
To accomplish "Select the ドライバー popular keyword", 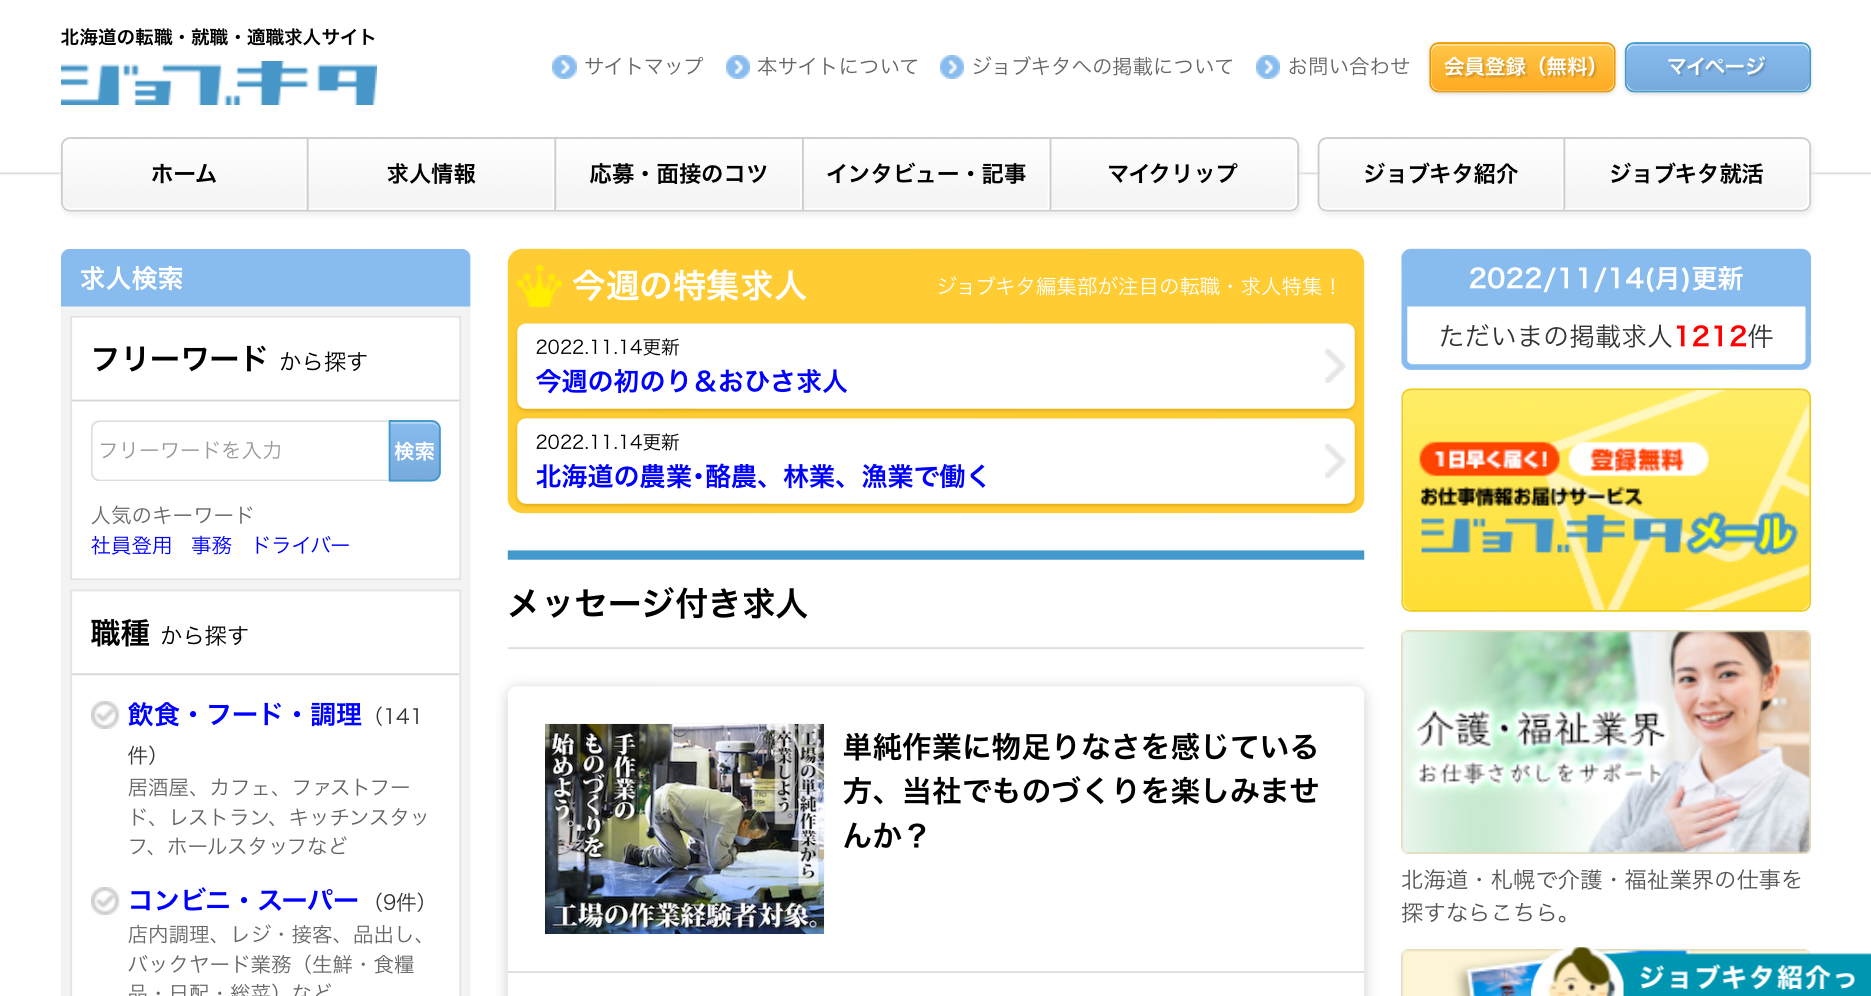I will coord(301,545).
